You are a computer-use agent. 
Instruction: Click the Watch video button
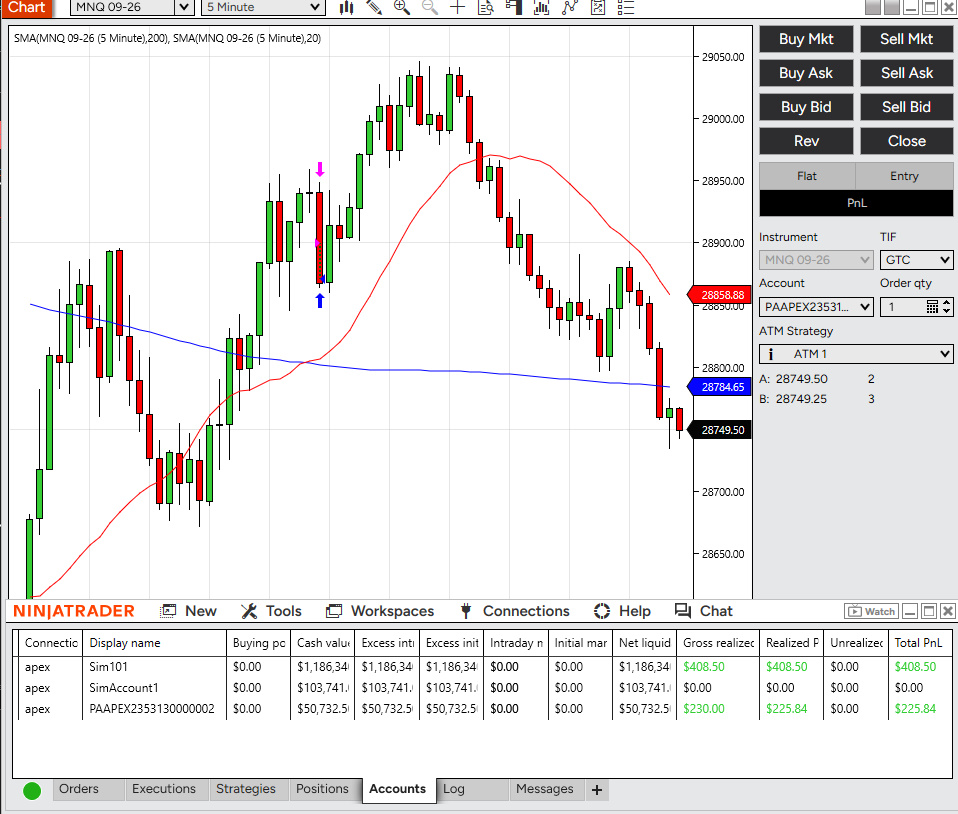pos(872,611)
